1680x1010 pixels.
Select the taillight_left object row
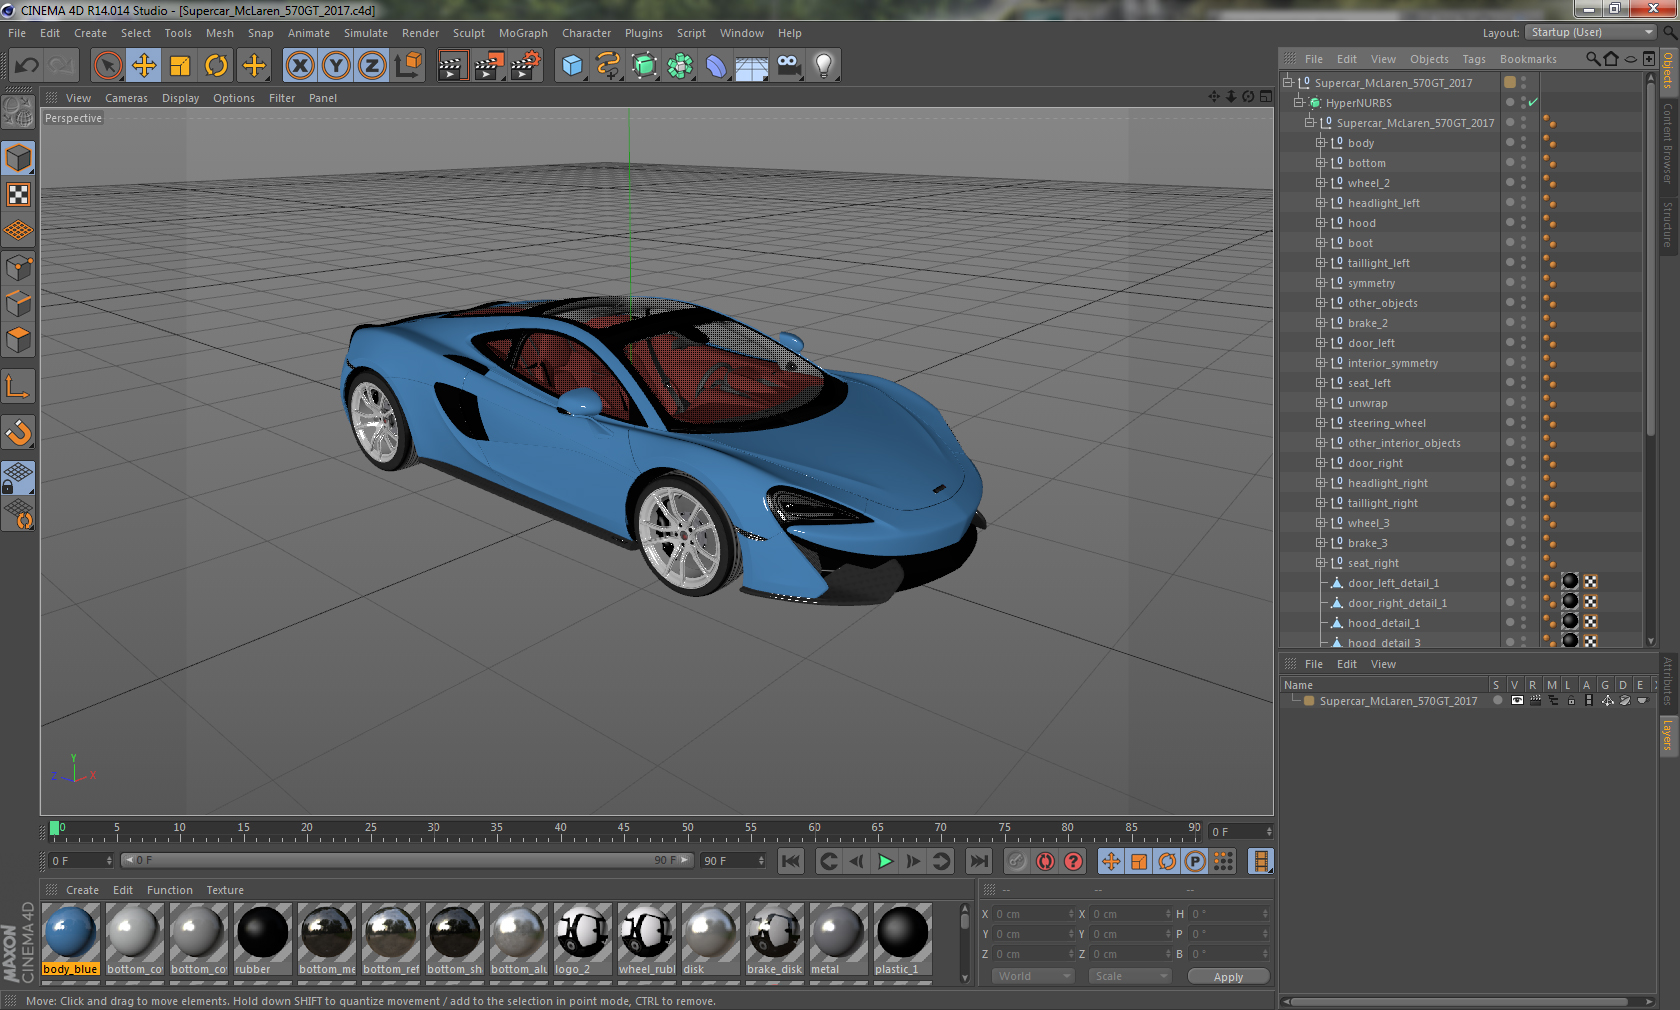coord(1378,263)
